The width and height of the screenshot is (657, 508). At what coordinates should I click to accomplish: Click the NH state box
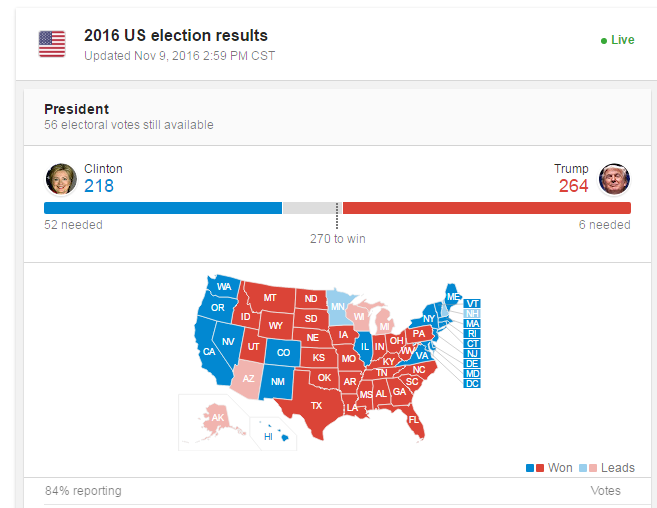(472, 313)
